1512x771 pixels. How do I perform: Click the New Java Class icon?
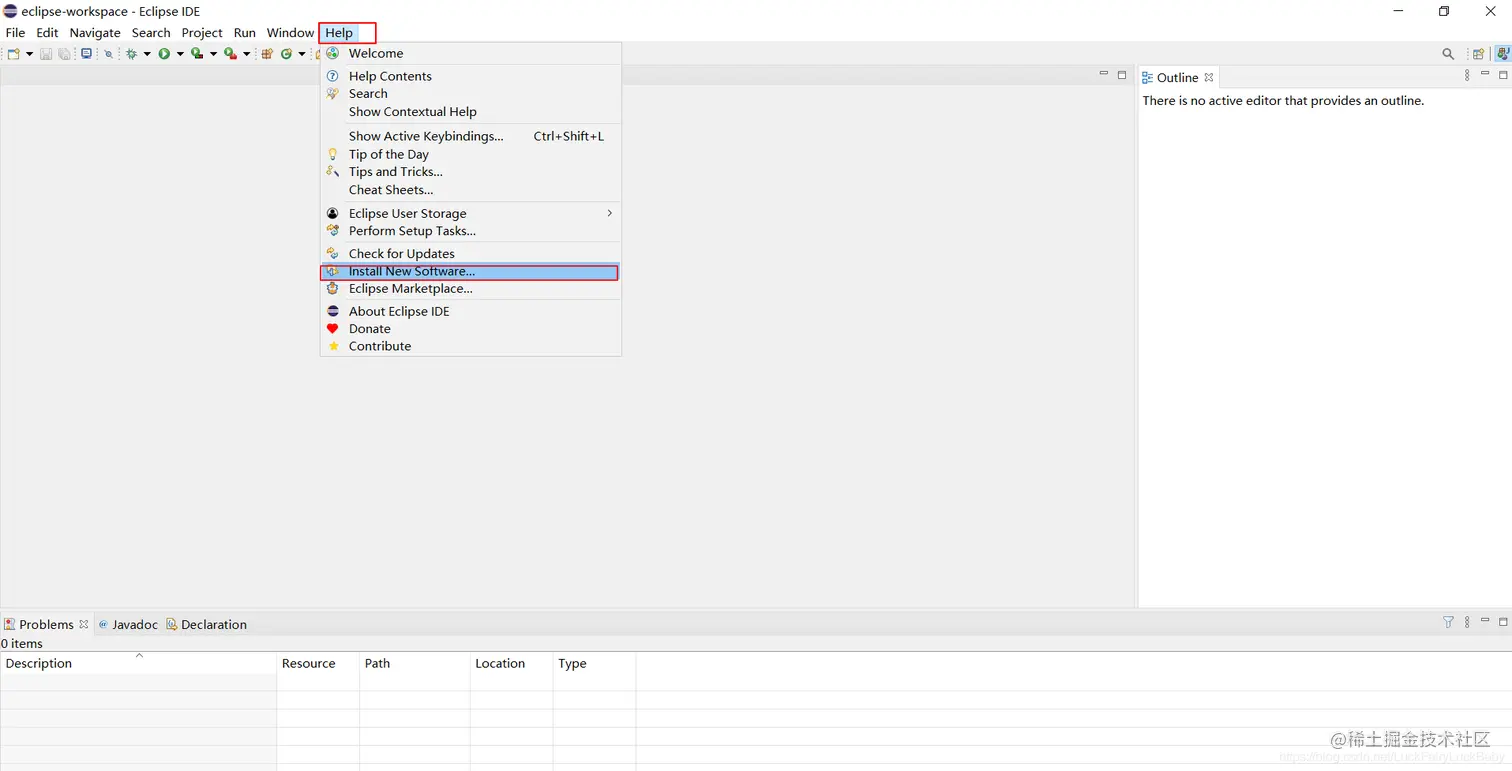tap(286, 54)
